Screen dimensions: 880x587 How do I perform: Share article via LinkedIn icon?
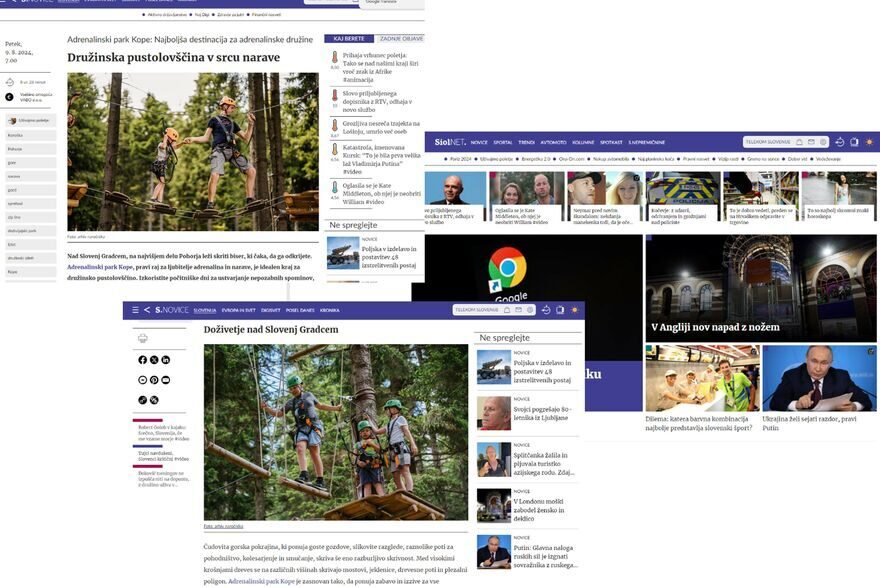[x=166, y=360]
